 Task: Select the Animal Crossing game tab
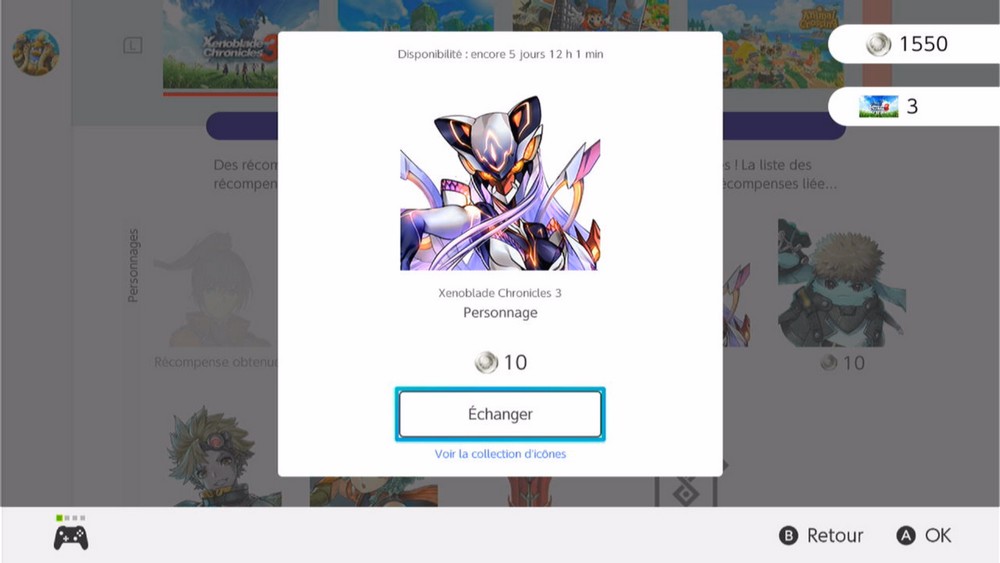(x=765, y=45)
